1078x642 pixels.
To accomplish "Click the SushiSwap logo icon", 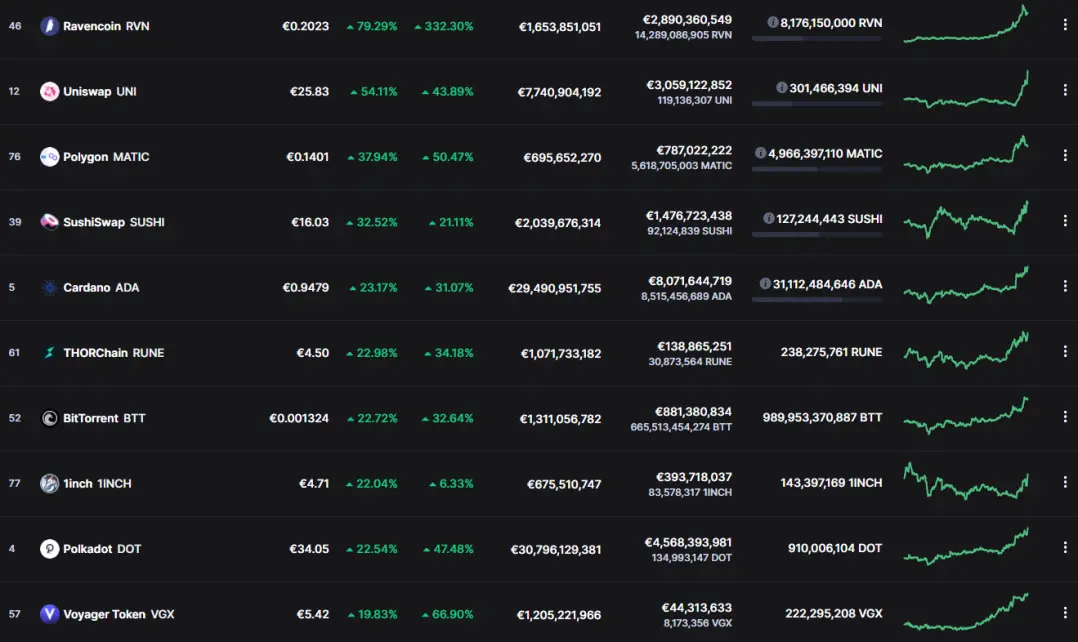I will click(50, 222).
